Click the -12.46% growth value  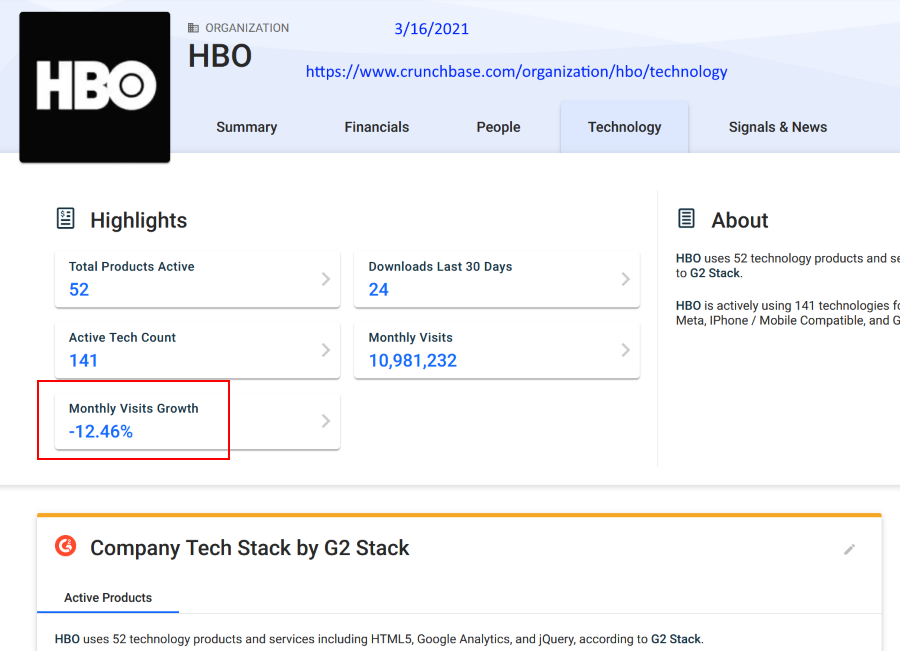(101, 432)
